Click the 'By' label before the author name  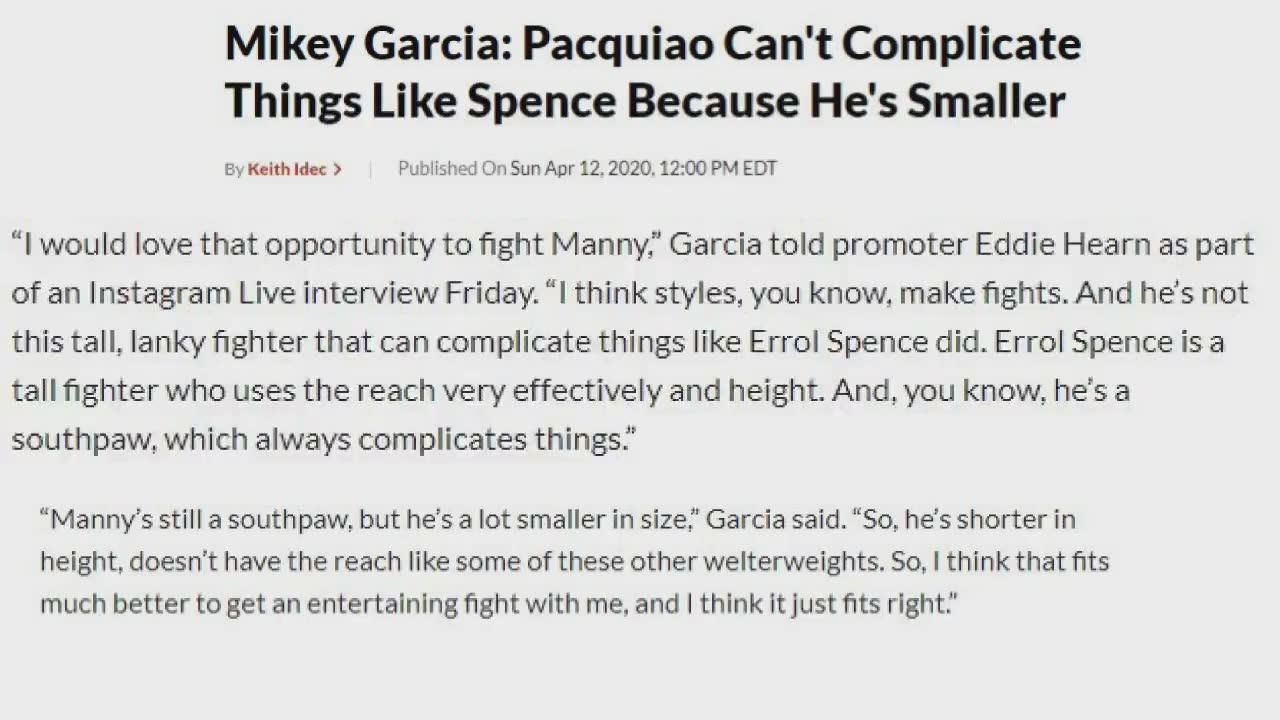coord(234,170)
